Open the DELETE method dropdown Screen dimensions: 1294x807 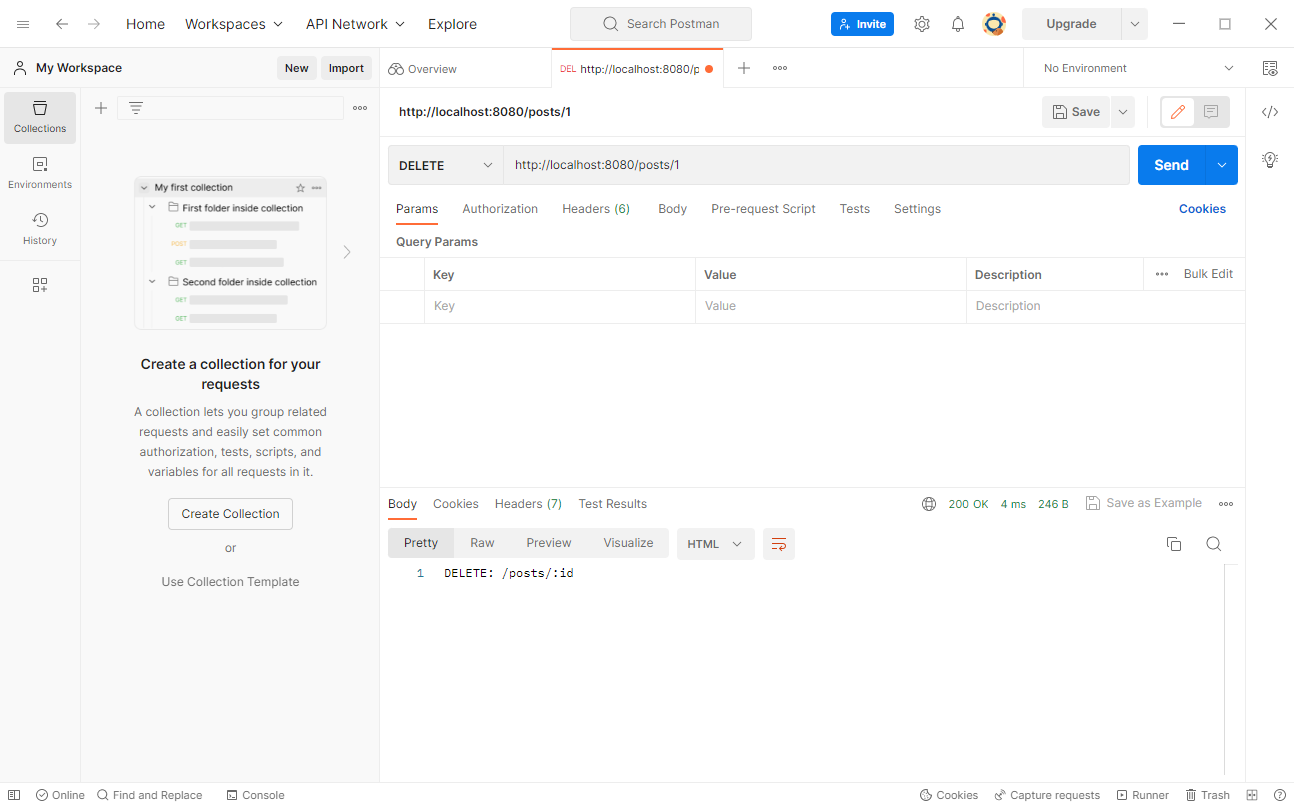(446, 165)
